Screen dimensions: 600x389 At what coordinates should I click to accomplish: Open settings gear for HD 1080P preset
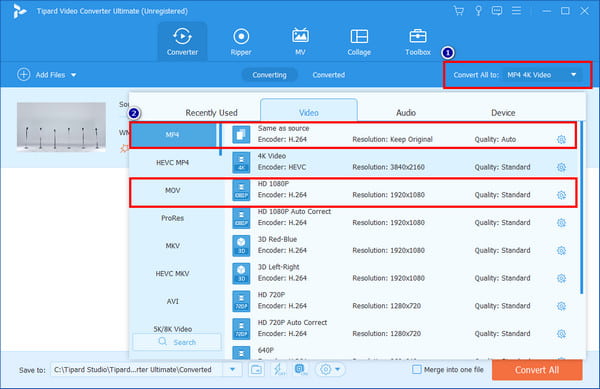[x=561, y=195]
